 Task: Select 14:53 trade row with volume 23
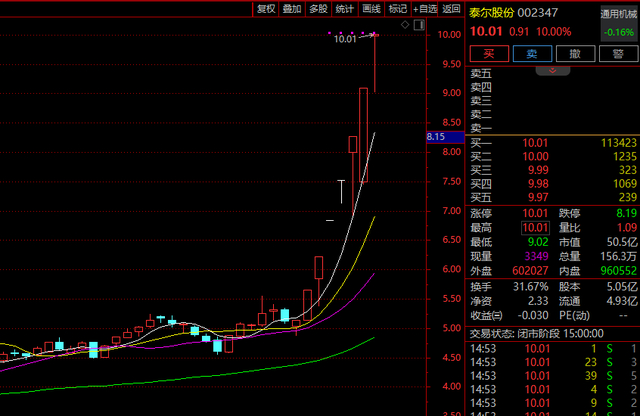[x=553, y=362]
